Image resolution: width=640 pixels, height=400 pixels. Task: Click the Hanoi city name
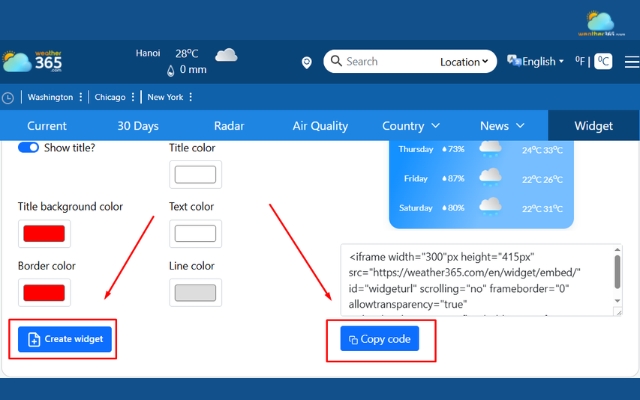coord(148,53)
